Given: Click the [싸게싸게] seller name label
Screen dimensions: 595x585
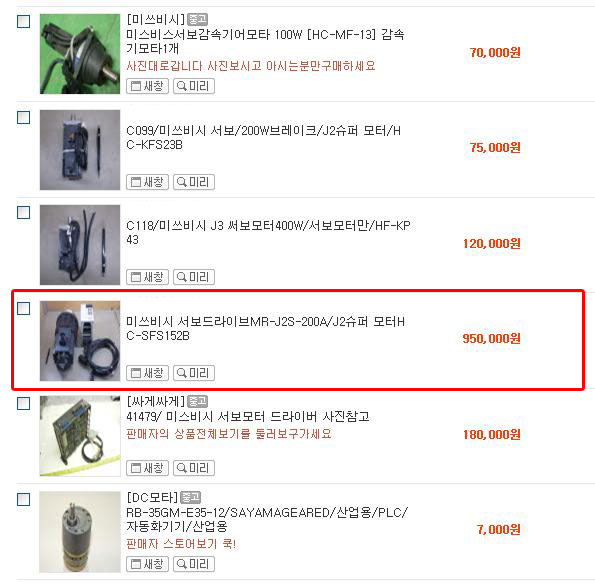Looking at the screenshot, I should (x=156, y=401).
